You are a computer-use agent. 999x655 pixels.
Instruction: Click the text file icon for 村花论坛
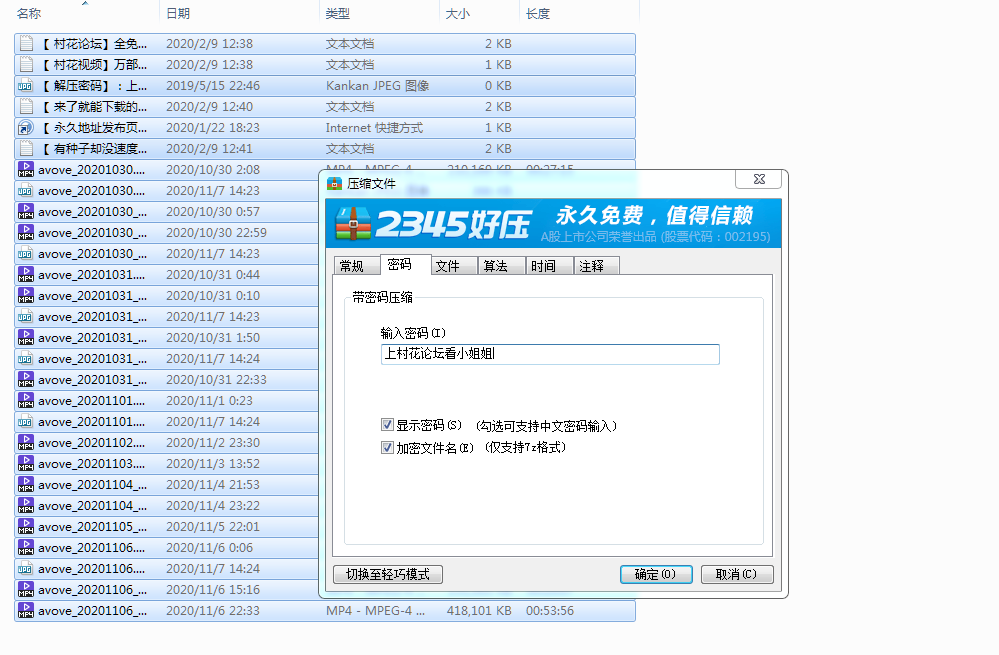coord(26,44)
